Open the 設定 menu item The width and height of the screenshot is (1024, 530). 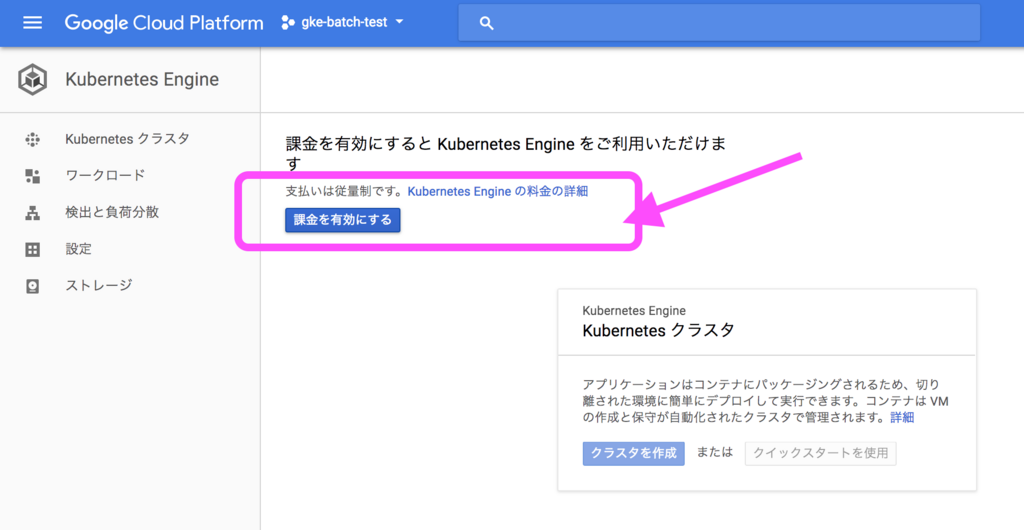click(78, 249)
